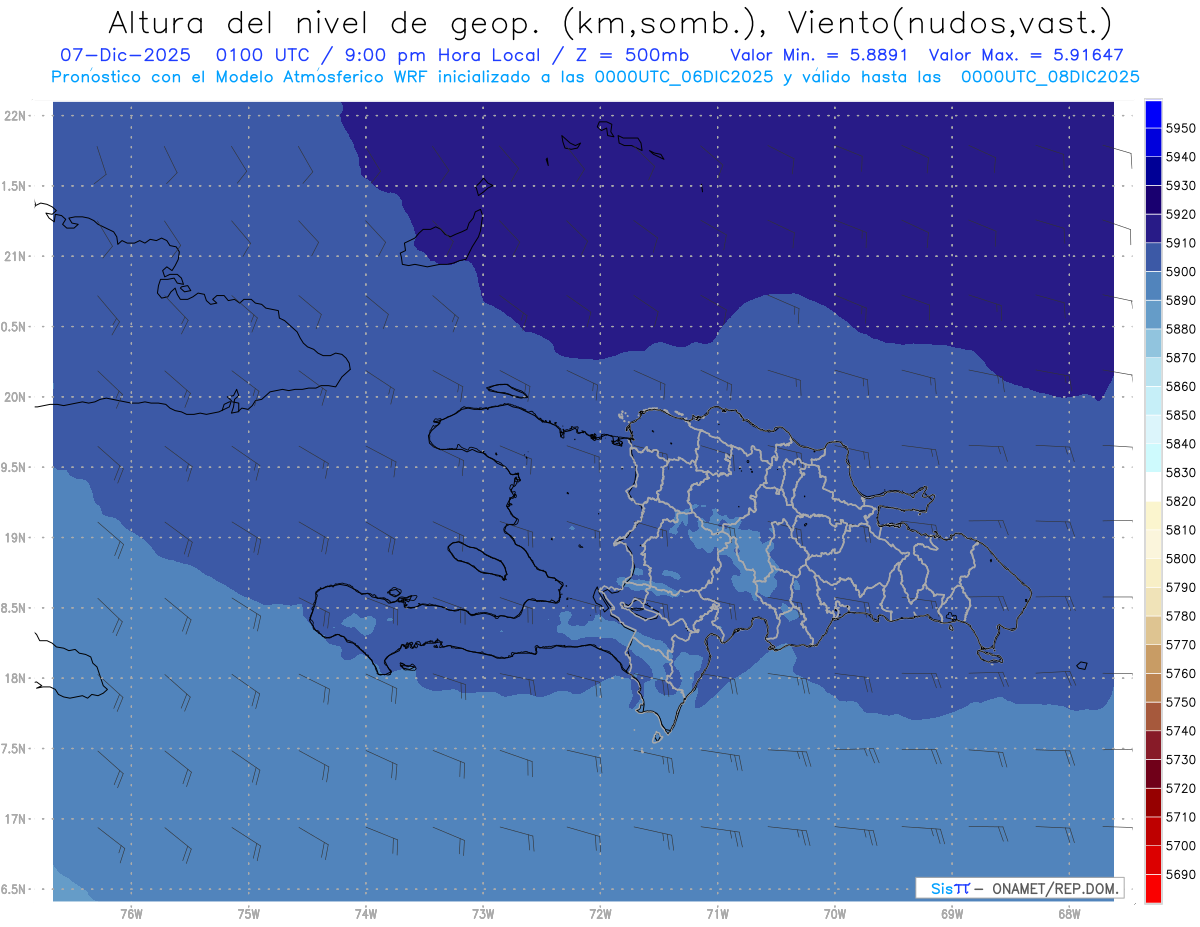This screenshot has height=927, width=1200.
Task: Click the '17N' latitude label
Action: (16, 819)
